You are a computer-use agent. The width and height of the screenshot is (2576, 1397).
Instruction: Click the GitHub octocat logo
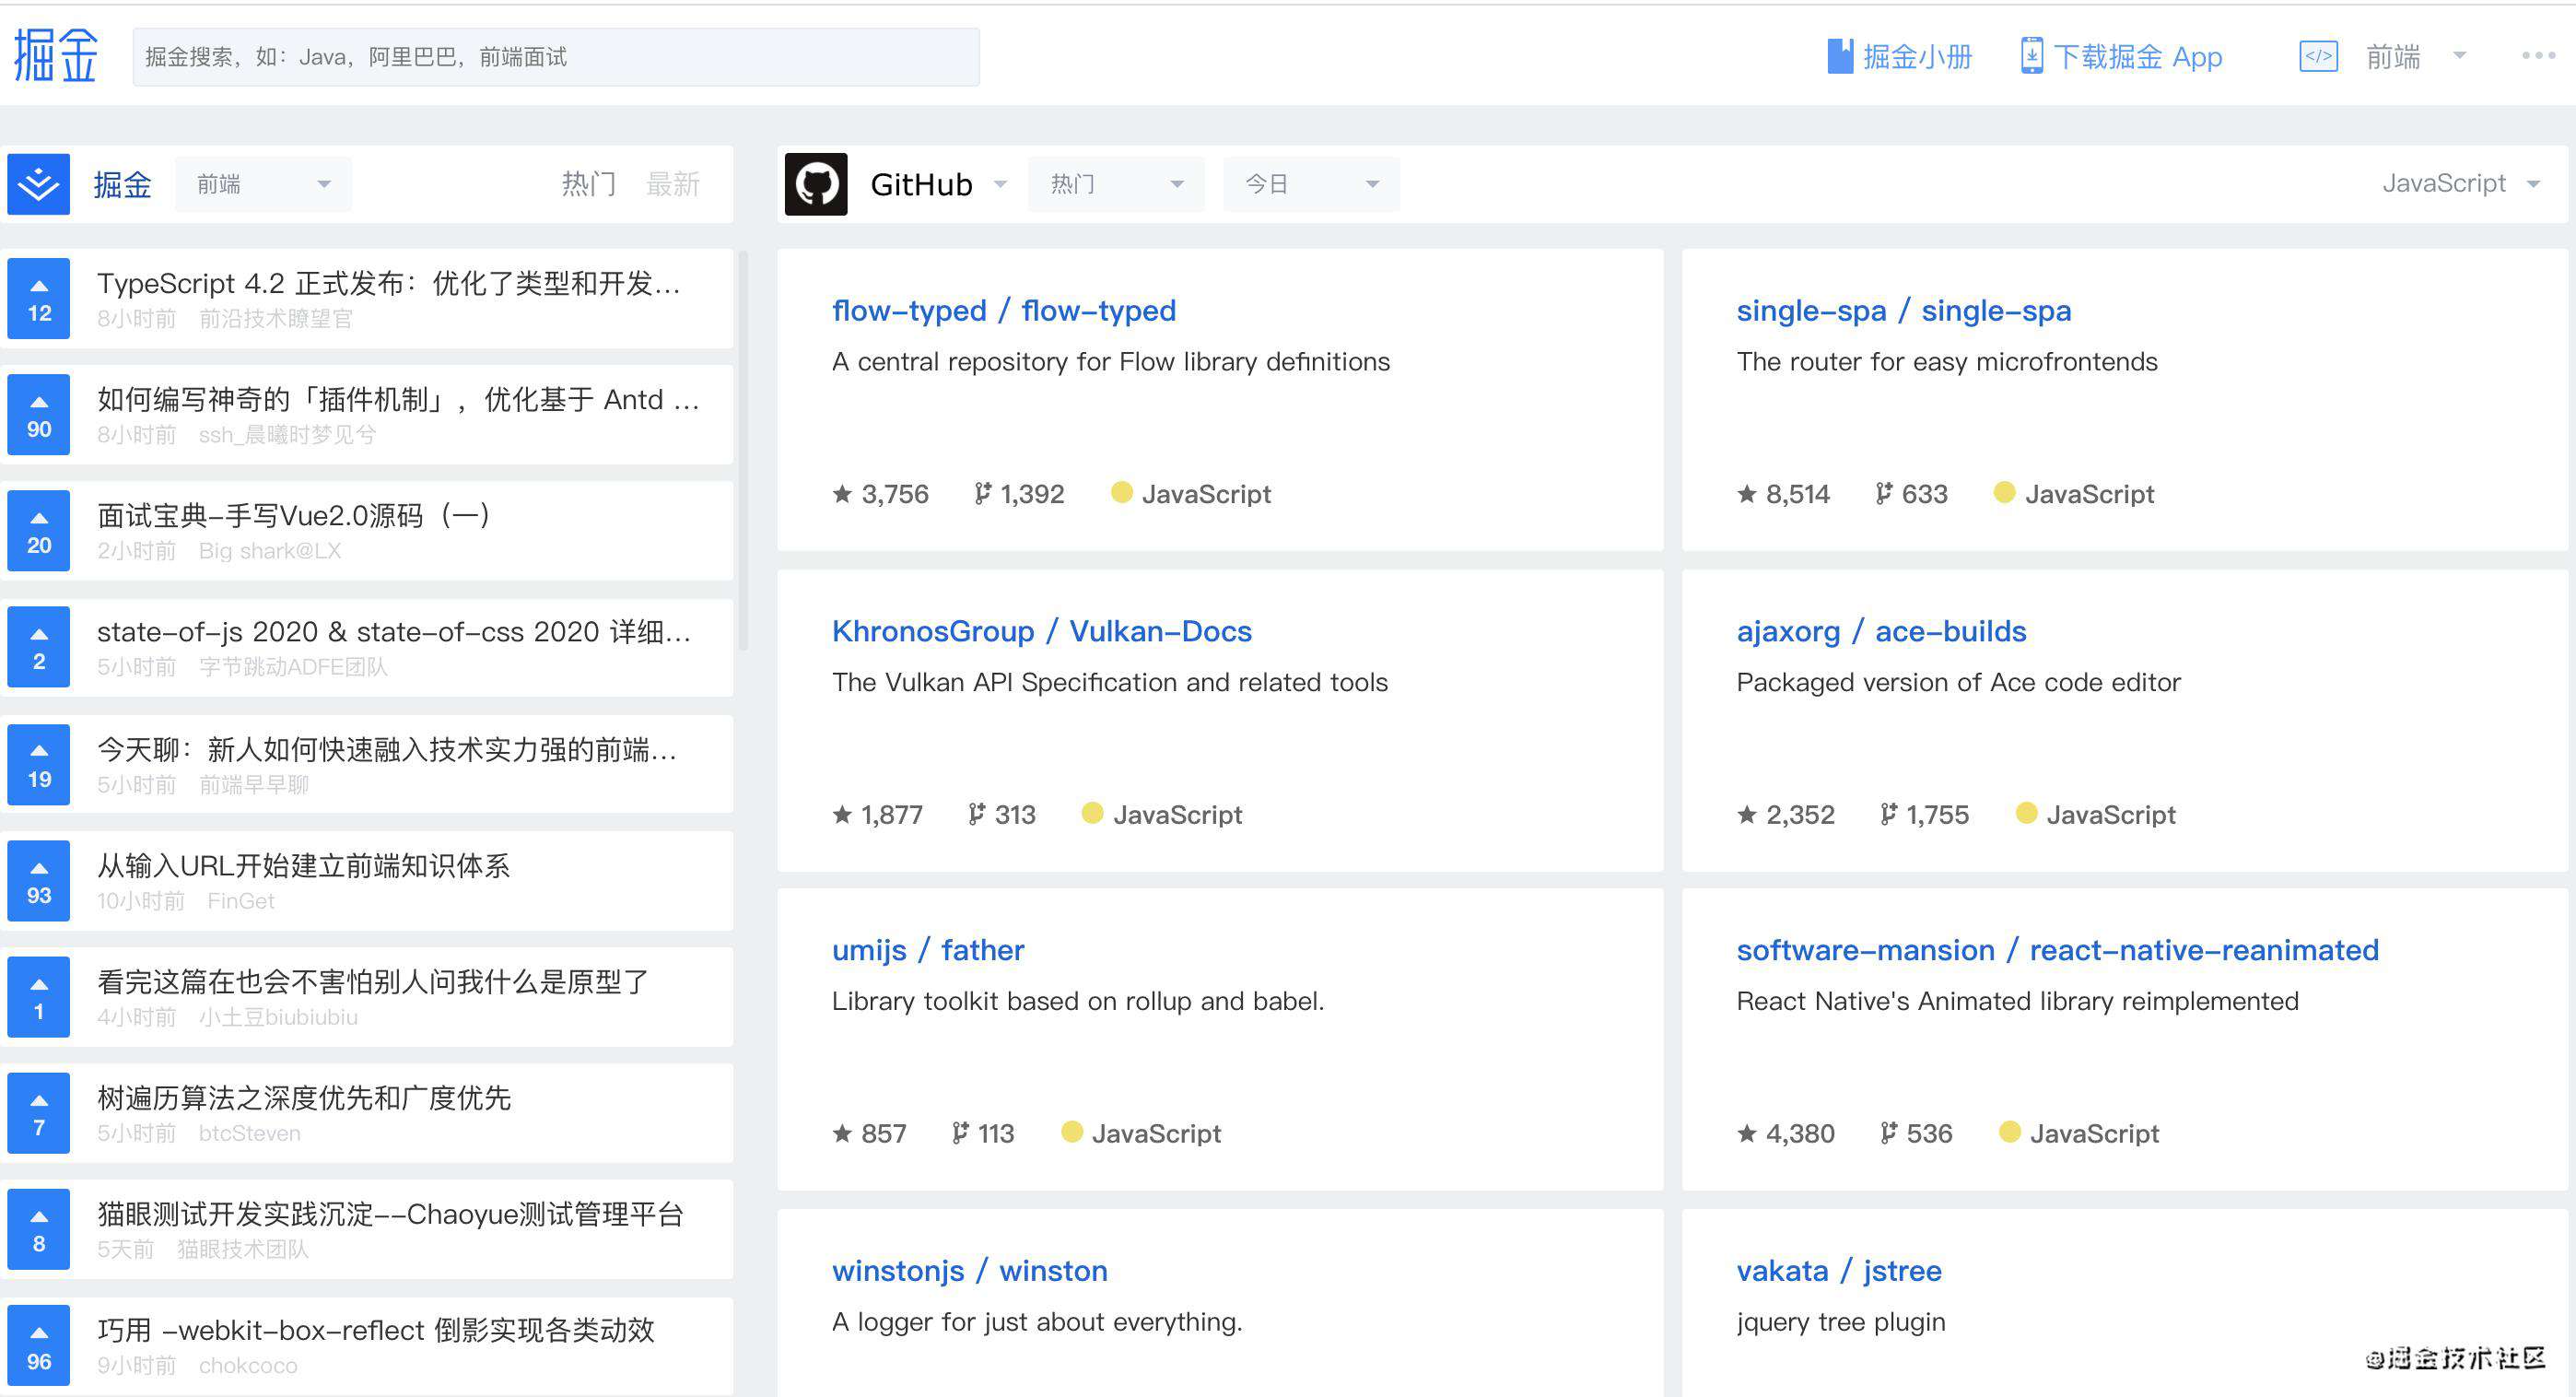816,184
